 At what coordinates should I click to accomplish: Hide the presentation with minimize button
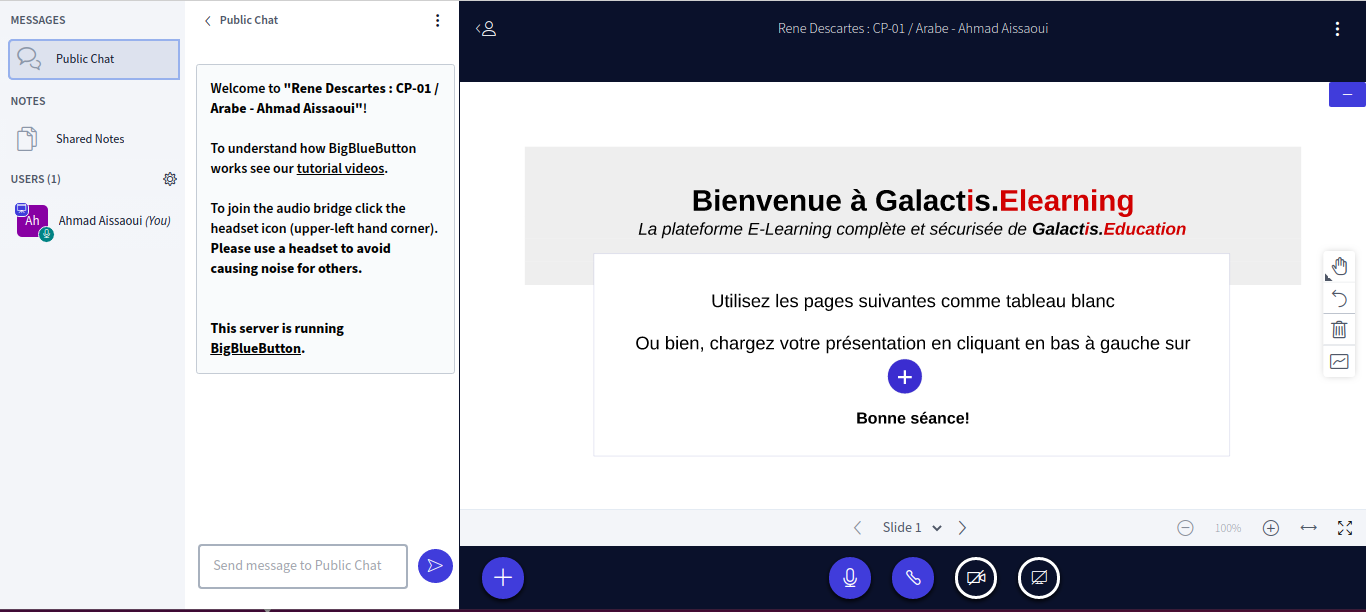pyautogui.click(x=1347, y=94)
